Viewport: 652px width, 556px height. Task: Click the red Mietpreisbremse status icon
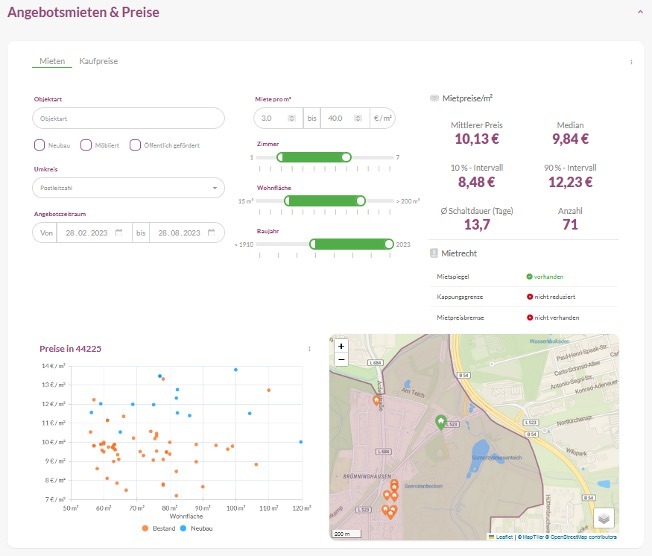pos(530,318)
